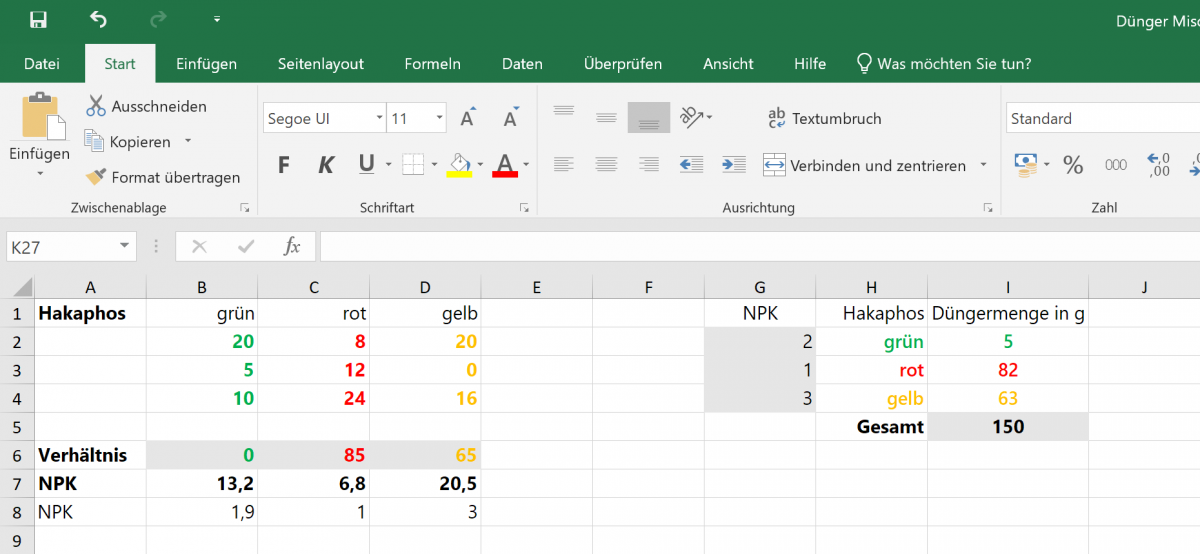Image resolution: width=1200 pixels, height=554 pixels.
Task: Add a decimal place icon
Action: tap(1158, 164)
